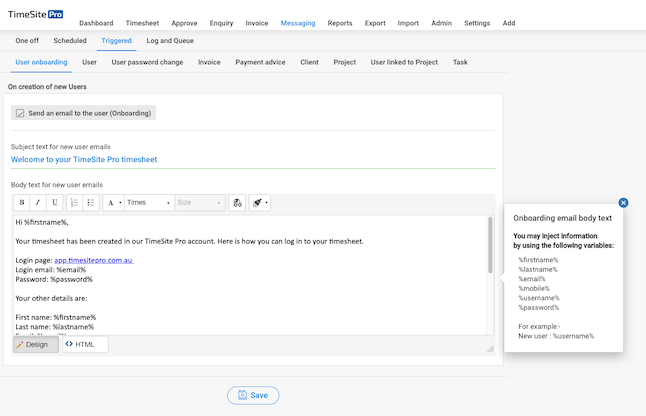Open the Approve menu

[184, 23]
